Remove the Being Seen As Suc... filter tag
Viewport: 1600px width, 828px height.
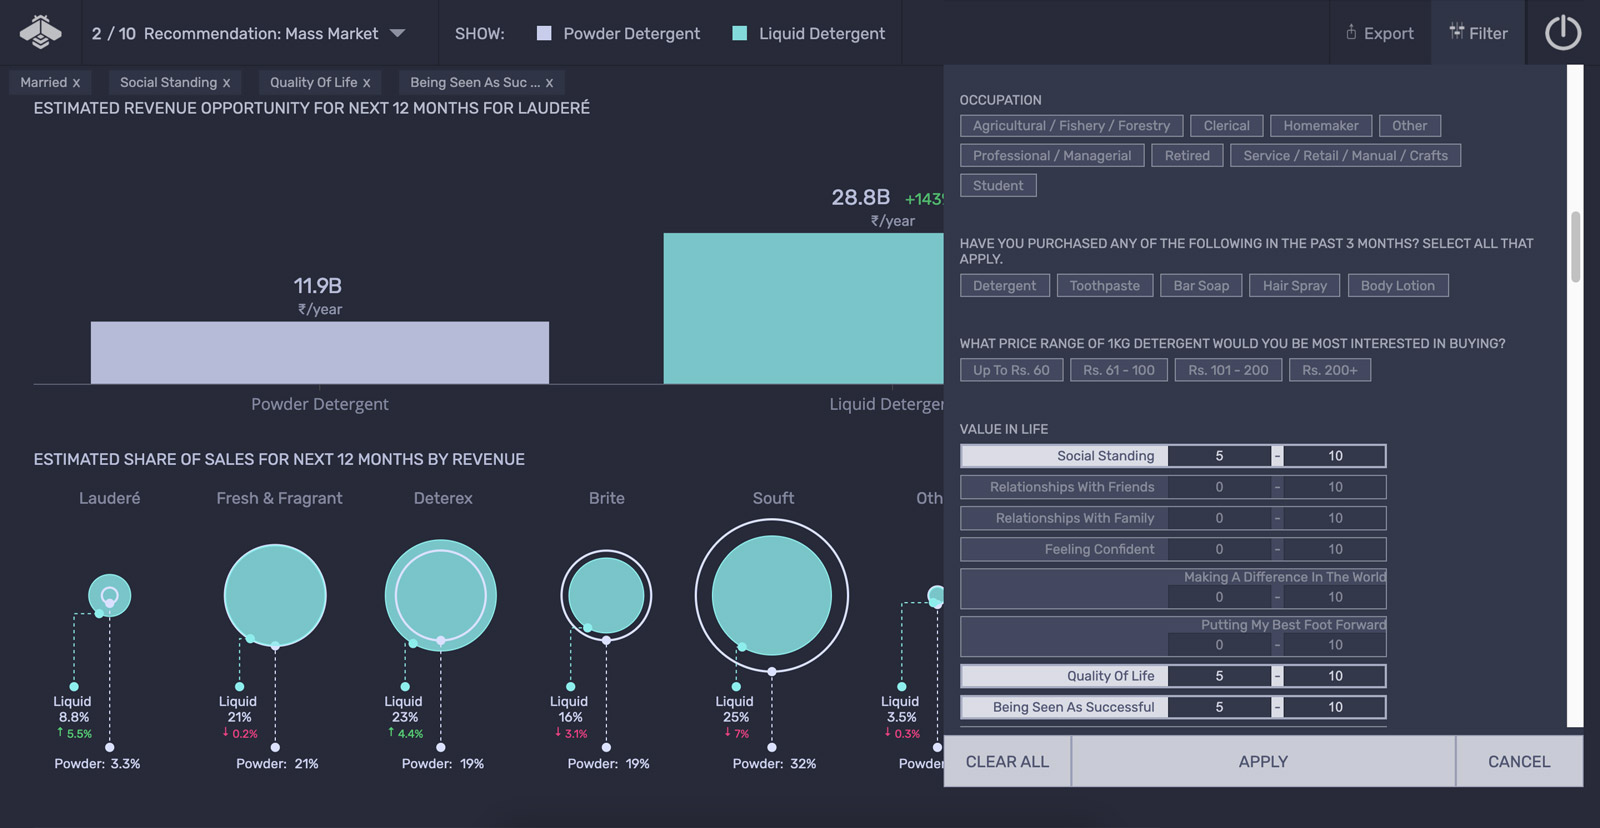[x=549, y=83]
